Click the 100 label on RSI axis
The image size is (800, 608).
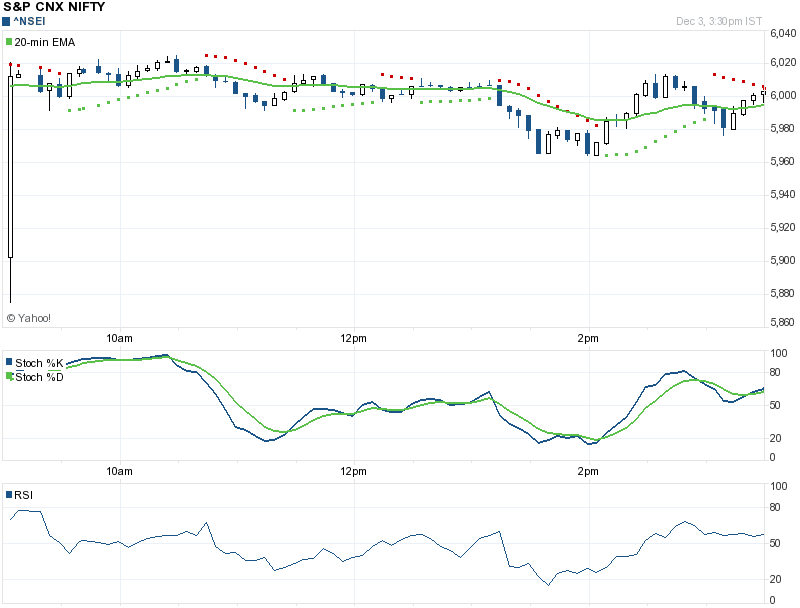(779, 487)
